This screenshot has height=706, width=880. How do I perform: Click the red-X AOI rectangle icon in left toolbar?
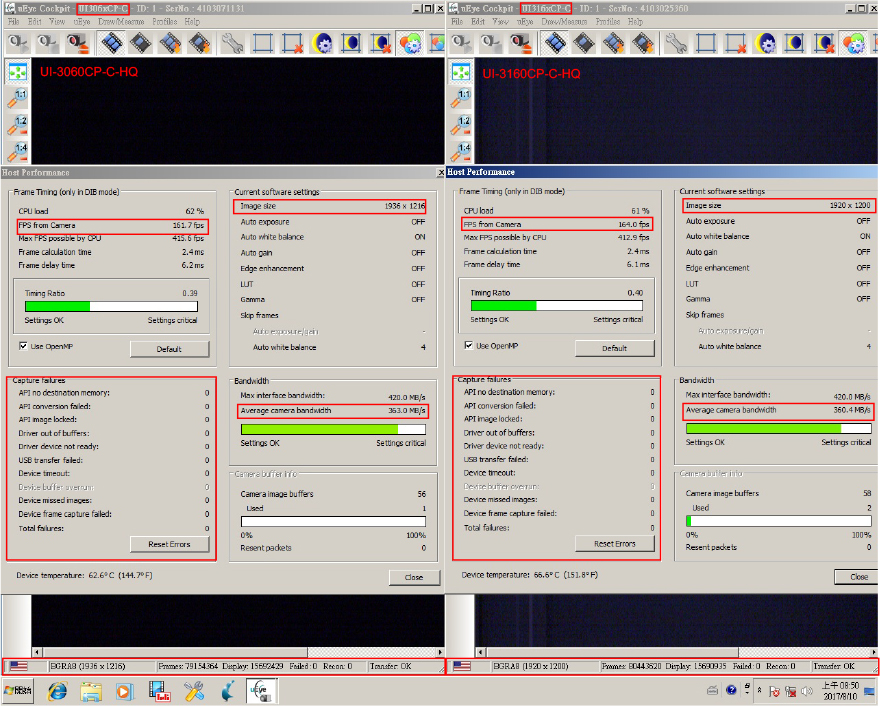(x=292, y=43)
